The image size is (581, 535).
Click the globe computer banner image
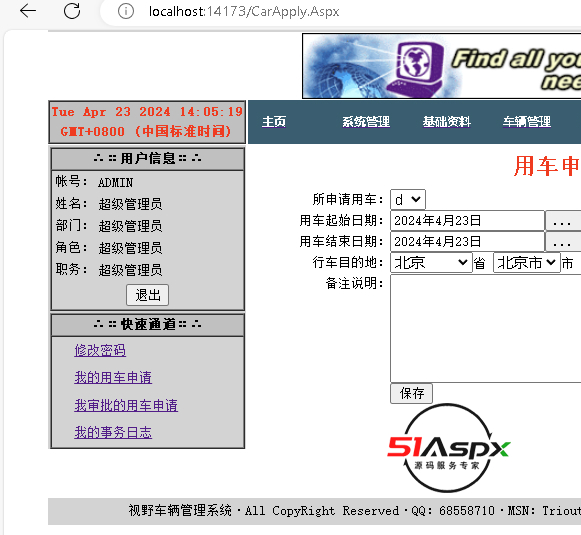point(441,66)
